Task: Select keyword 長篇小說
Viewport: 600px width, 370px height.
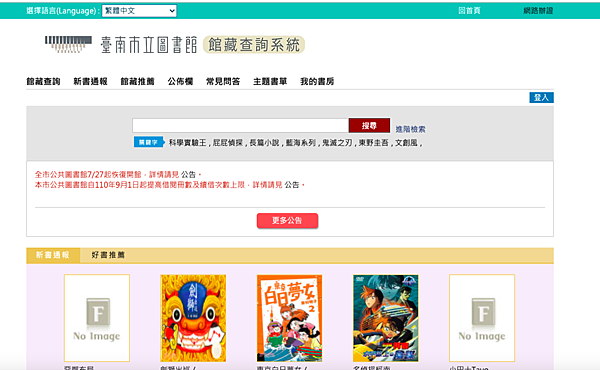Action: tap(264, 143)
